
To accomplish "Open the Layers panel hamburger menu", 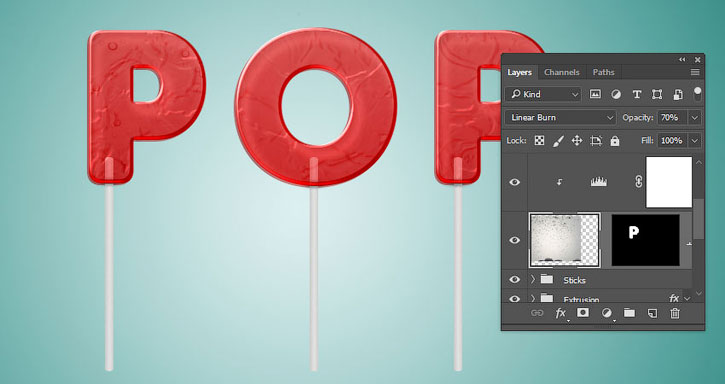I will tap(695, 72).
